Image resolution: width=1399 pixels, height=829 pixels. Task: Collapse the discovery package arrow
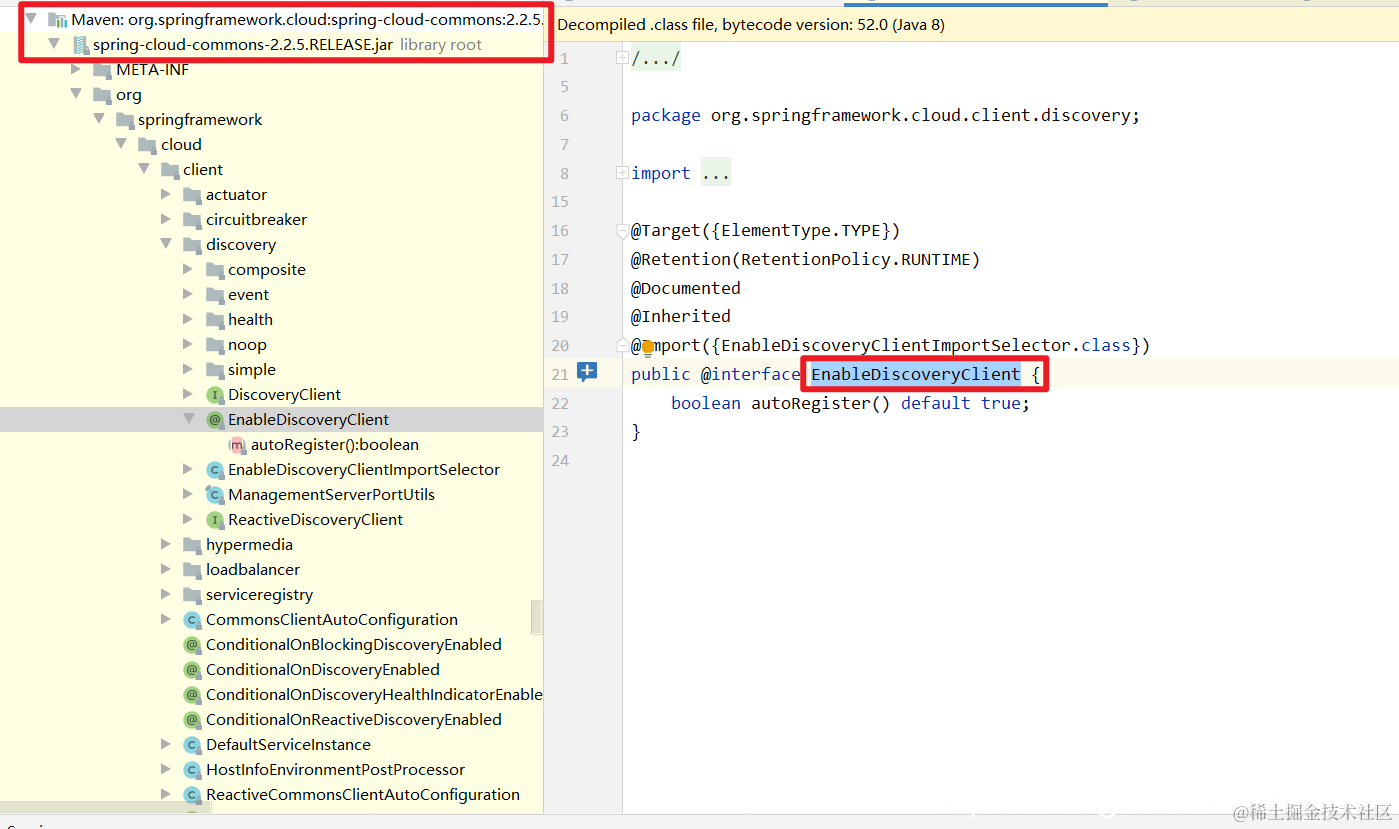[x=166, y=244]
